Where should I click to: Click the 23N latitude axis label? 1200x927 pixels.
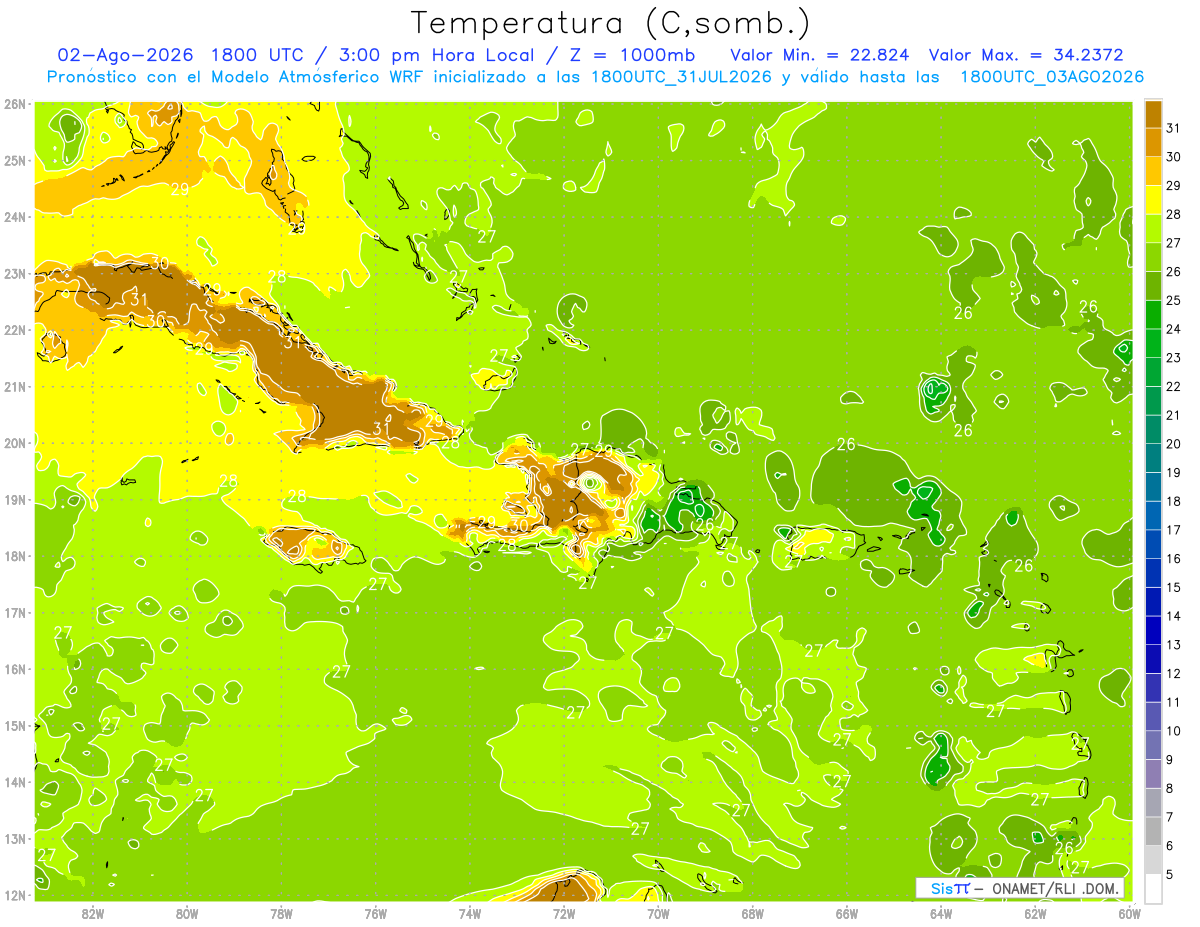click(x=14, y=273)
